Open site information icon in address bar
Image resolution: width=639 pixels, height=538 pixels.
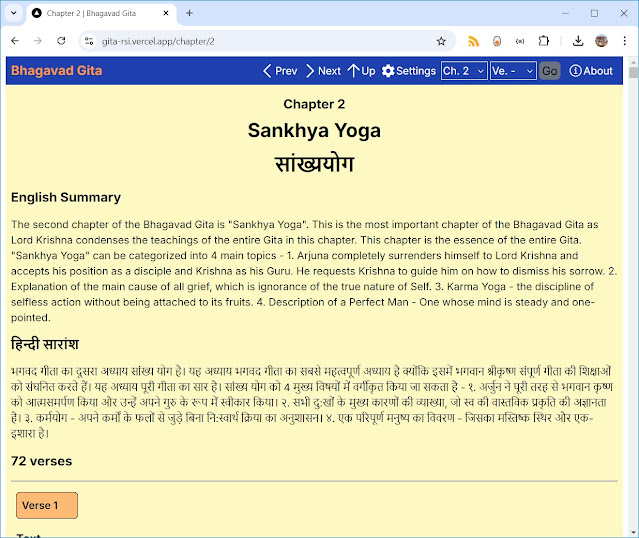(89, 41)
